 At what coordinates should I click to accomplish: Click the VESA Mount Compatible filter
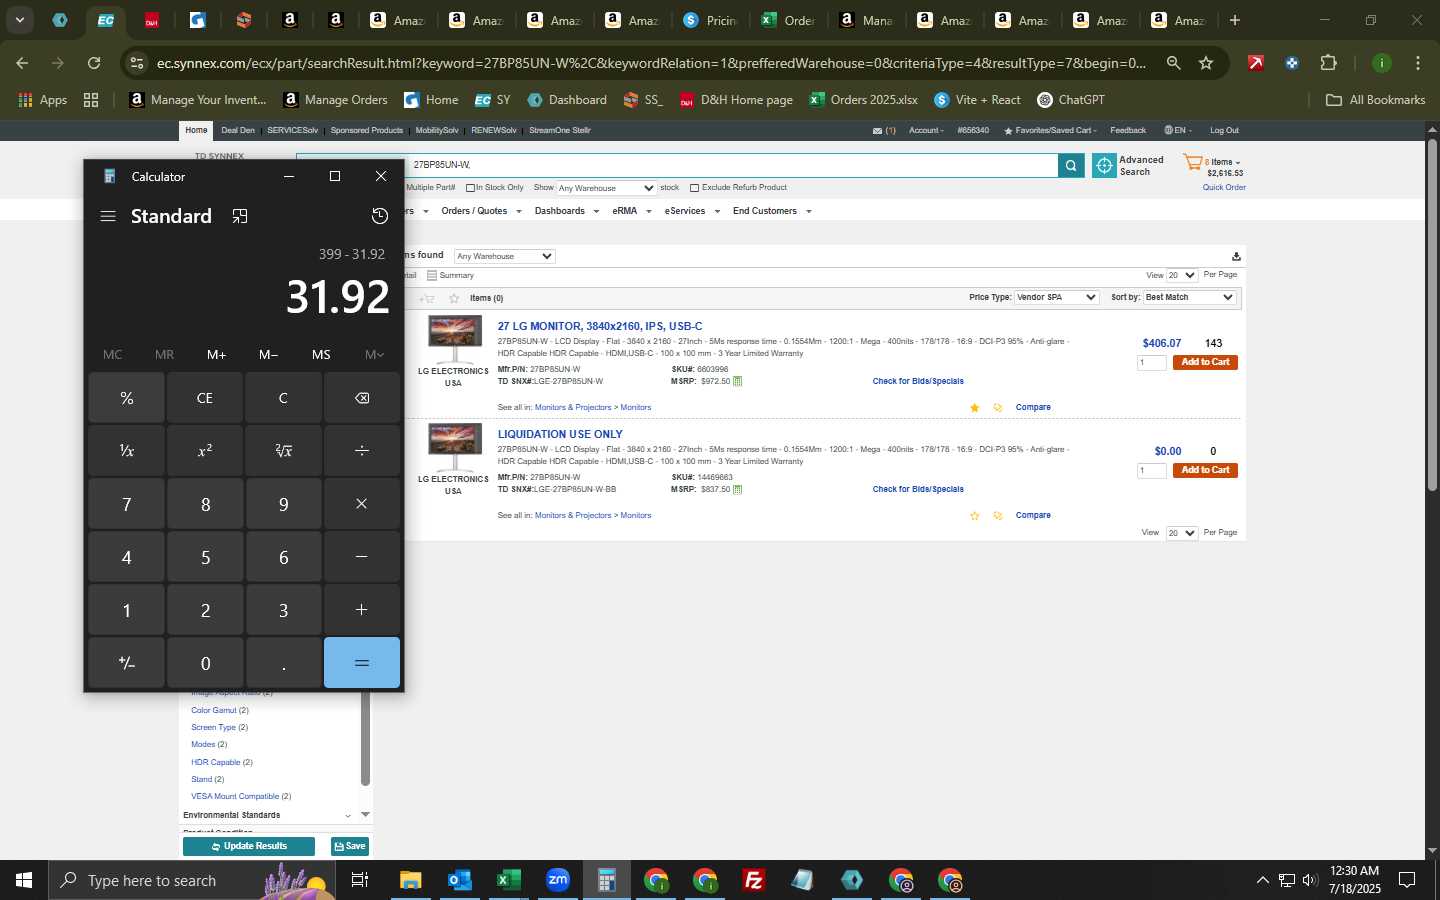click(x=235, y=797)
